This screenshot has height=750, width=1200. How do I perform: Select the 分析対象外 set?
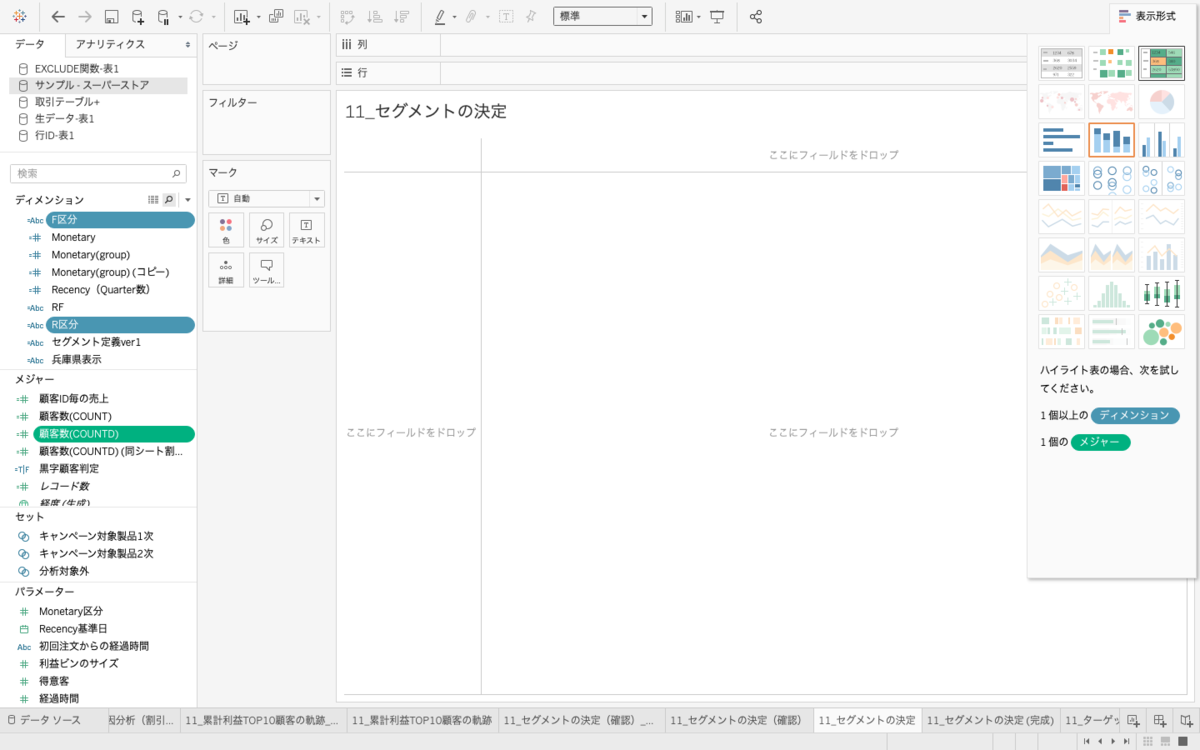pos(64,571)
